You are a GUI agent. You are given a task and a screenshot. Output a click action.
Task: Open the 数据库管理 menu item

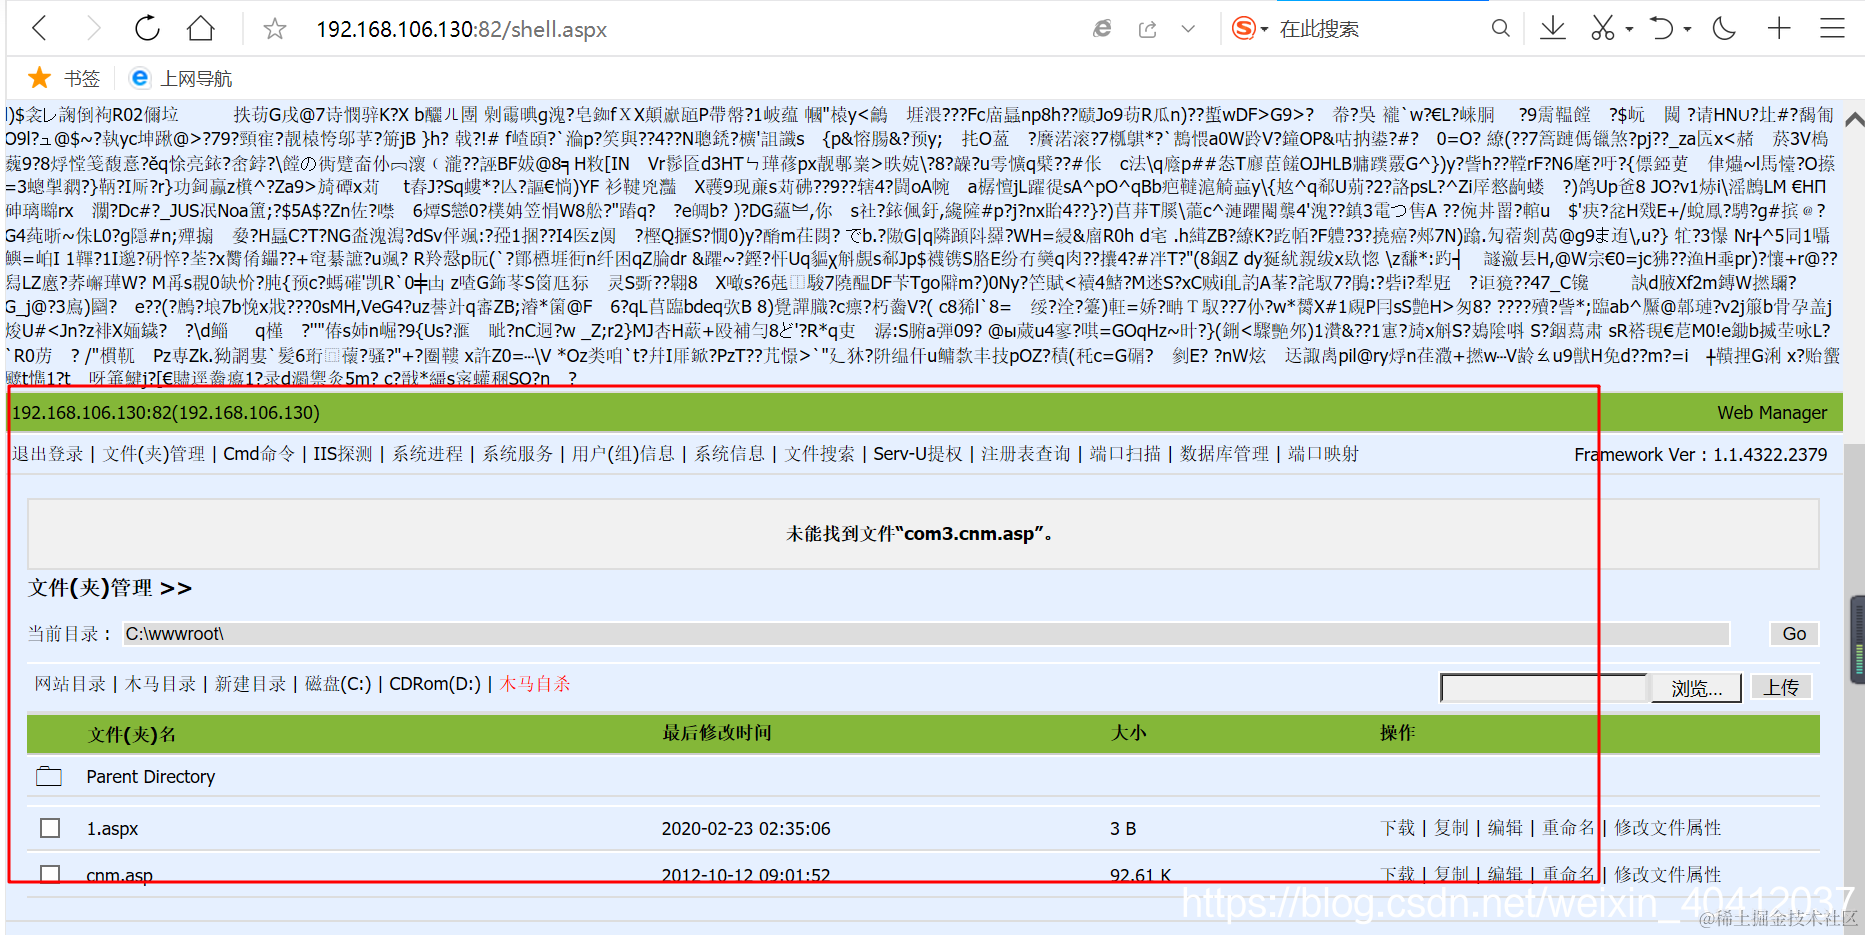tap(1224, 454)
